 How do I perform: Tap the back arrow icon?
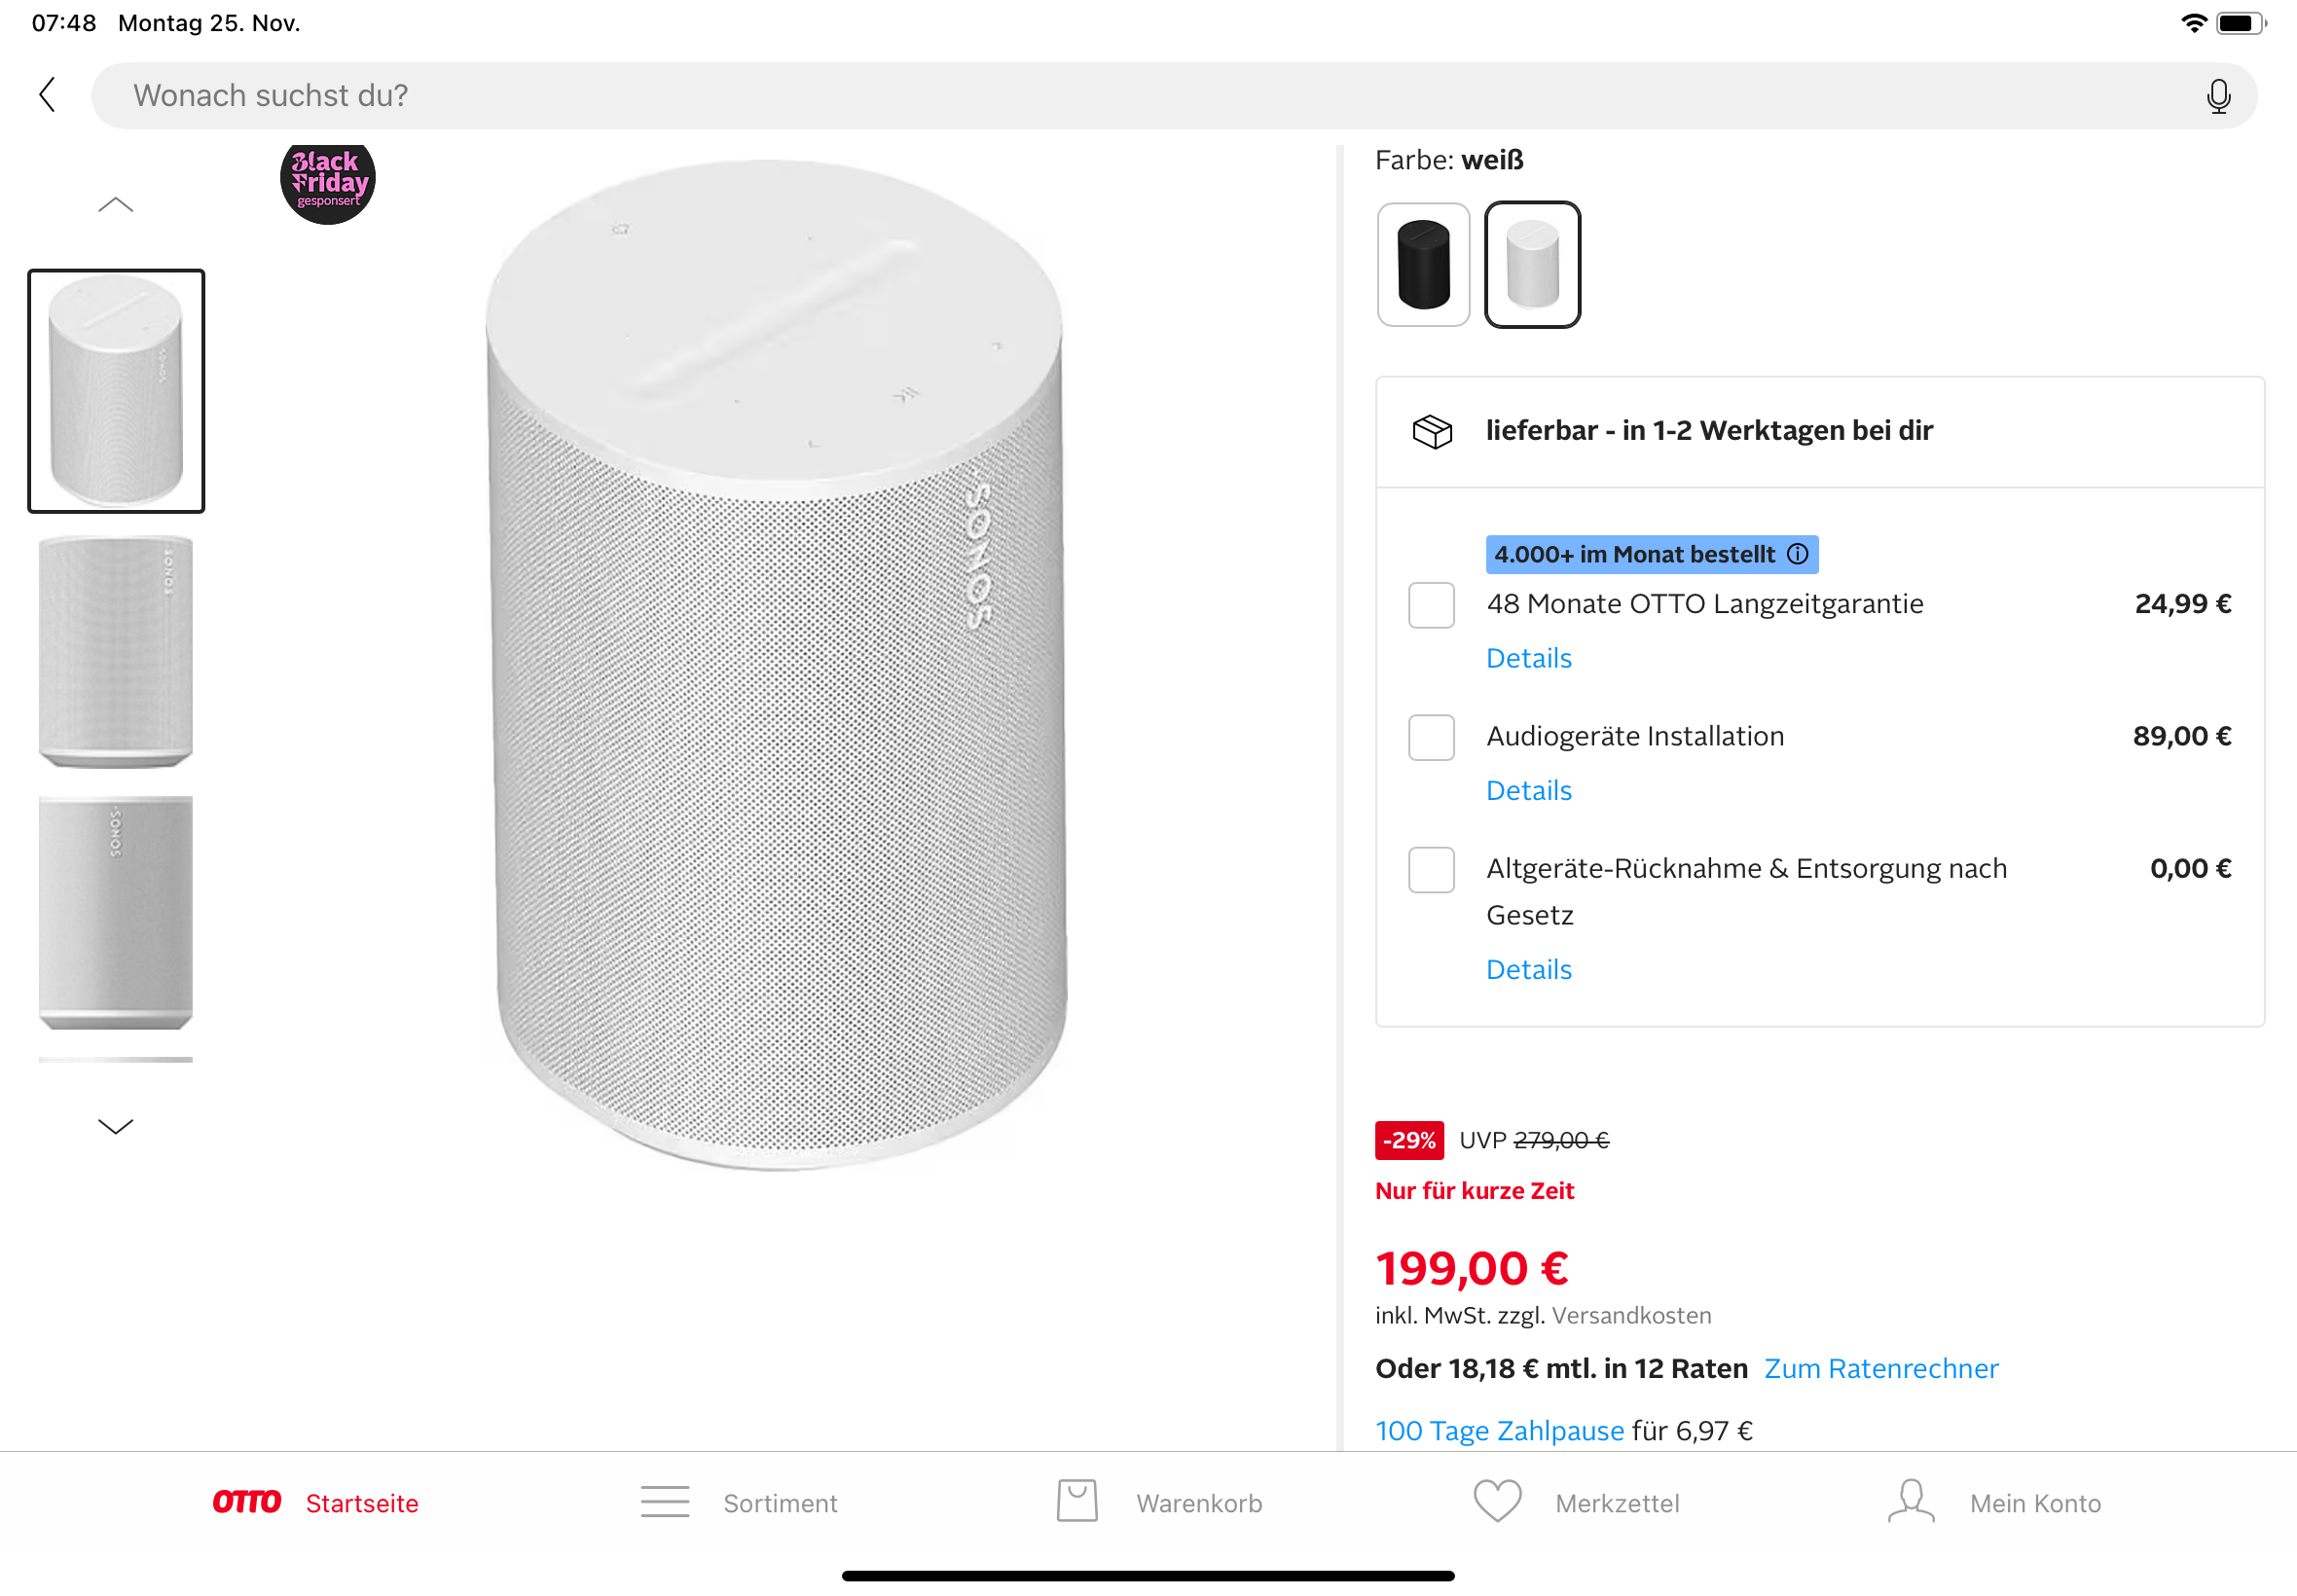click(x=47, y=95)
